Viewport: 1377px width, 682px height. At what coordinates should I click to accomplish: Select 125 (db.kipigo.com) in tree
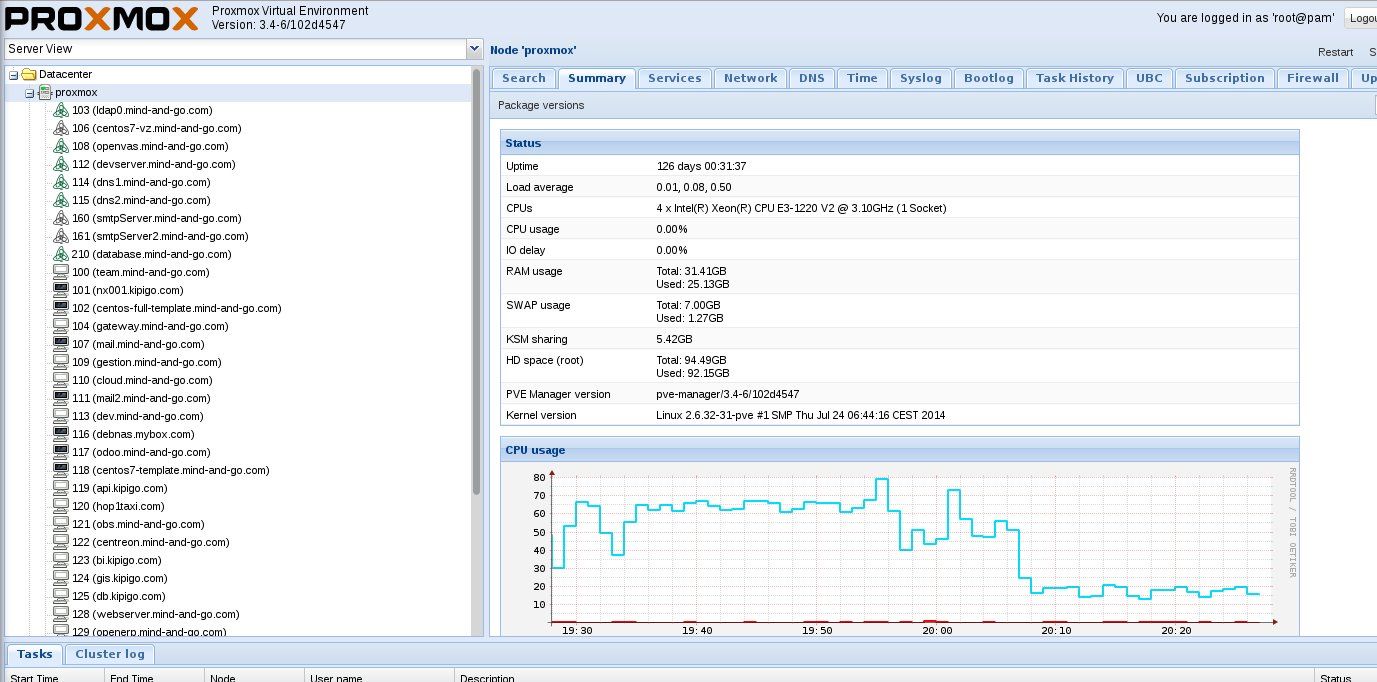[119, 596]
